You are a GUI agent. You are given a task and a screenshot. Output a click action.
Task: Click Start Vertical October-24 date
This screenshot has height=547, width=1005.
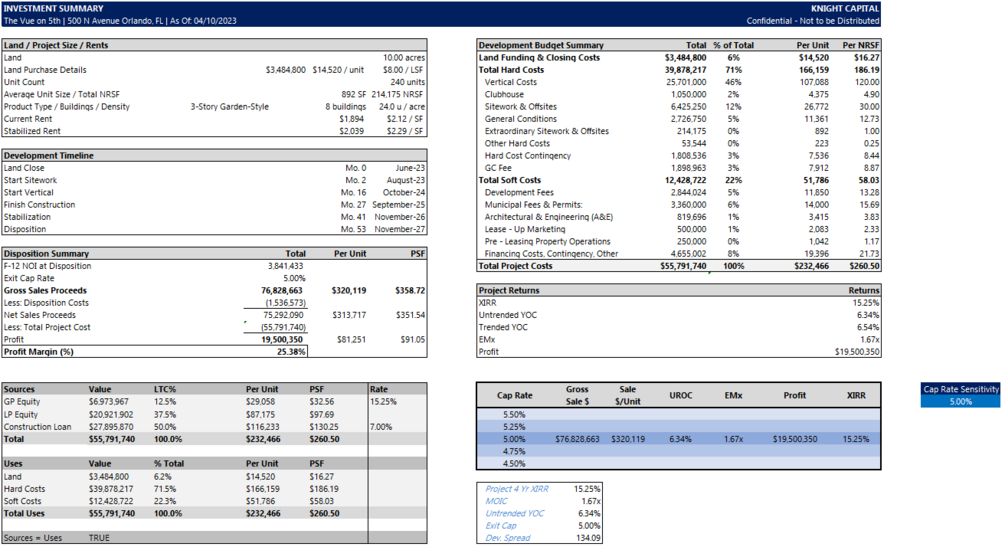[403, 192]
